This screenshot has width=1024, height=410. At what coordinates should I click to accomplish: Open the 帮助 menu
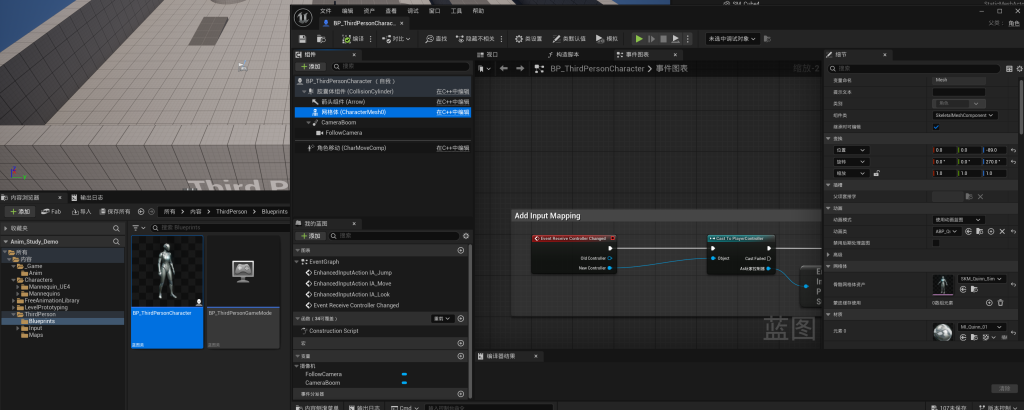(x=479, y=11)
